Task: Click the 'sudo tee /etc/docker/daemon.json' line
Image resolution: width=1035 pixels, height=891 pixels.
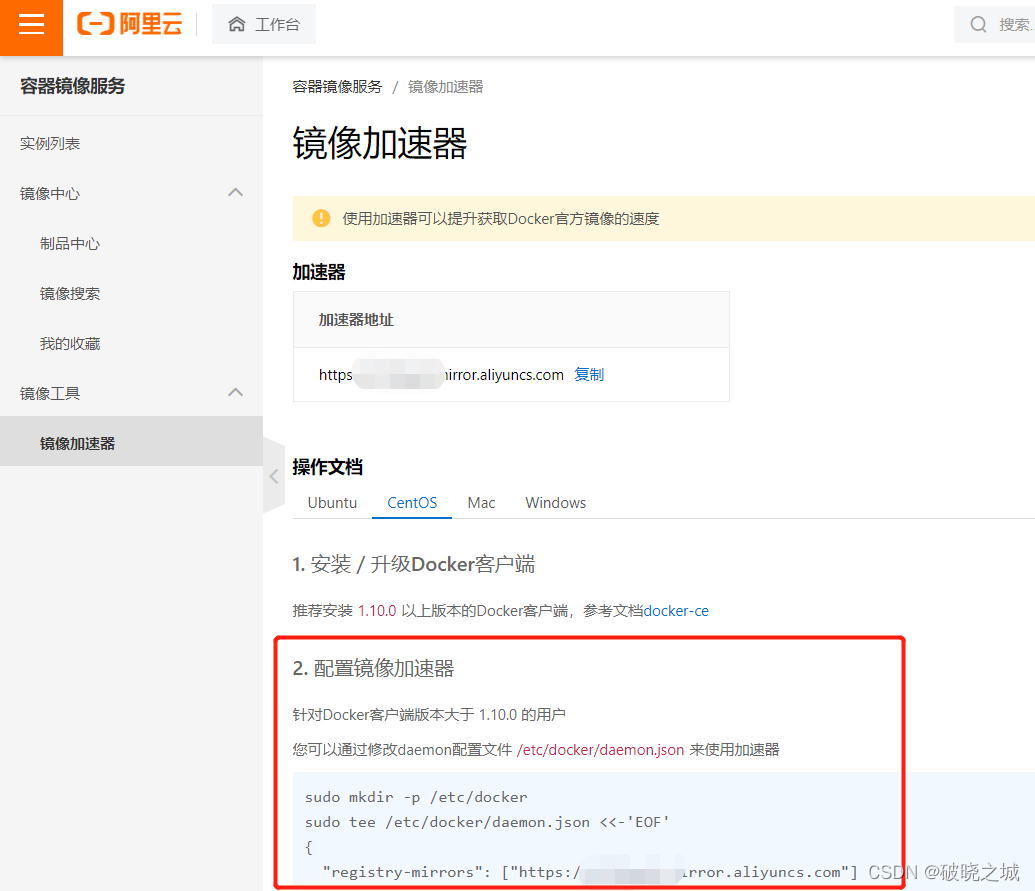Action: click(x=487, y=822)
